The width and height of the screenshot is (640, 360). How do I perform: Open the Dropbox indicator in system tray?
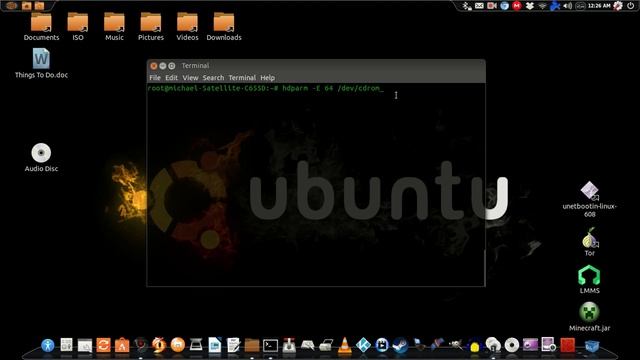pos(530,6)
